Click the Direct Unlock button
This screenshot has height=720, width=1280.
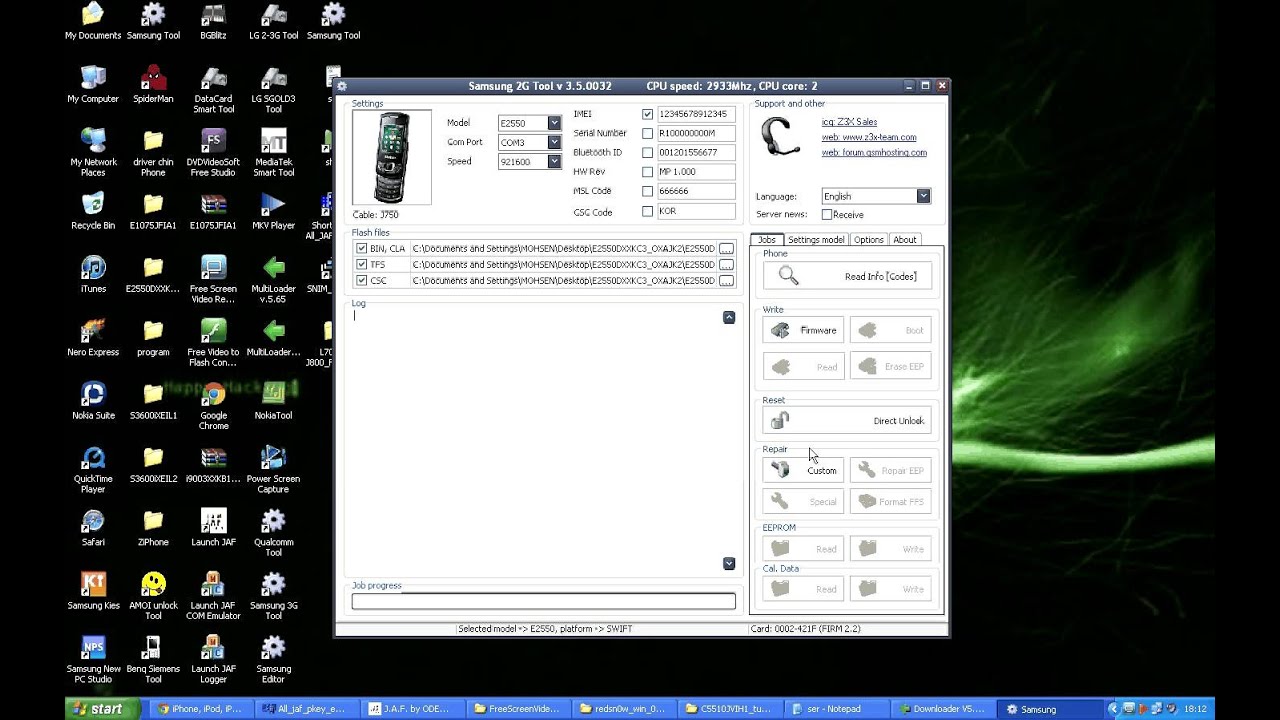[x=847, y=420]
